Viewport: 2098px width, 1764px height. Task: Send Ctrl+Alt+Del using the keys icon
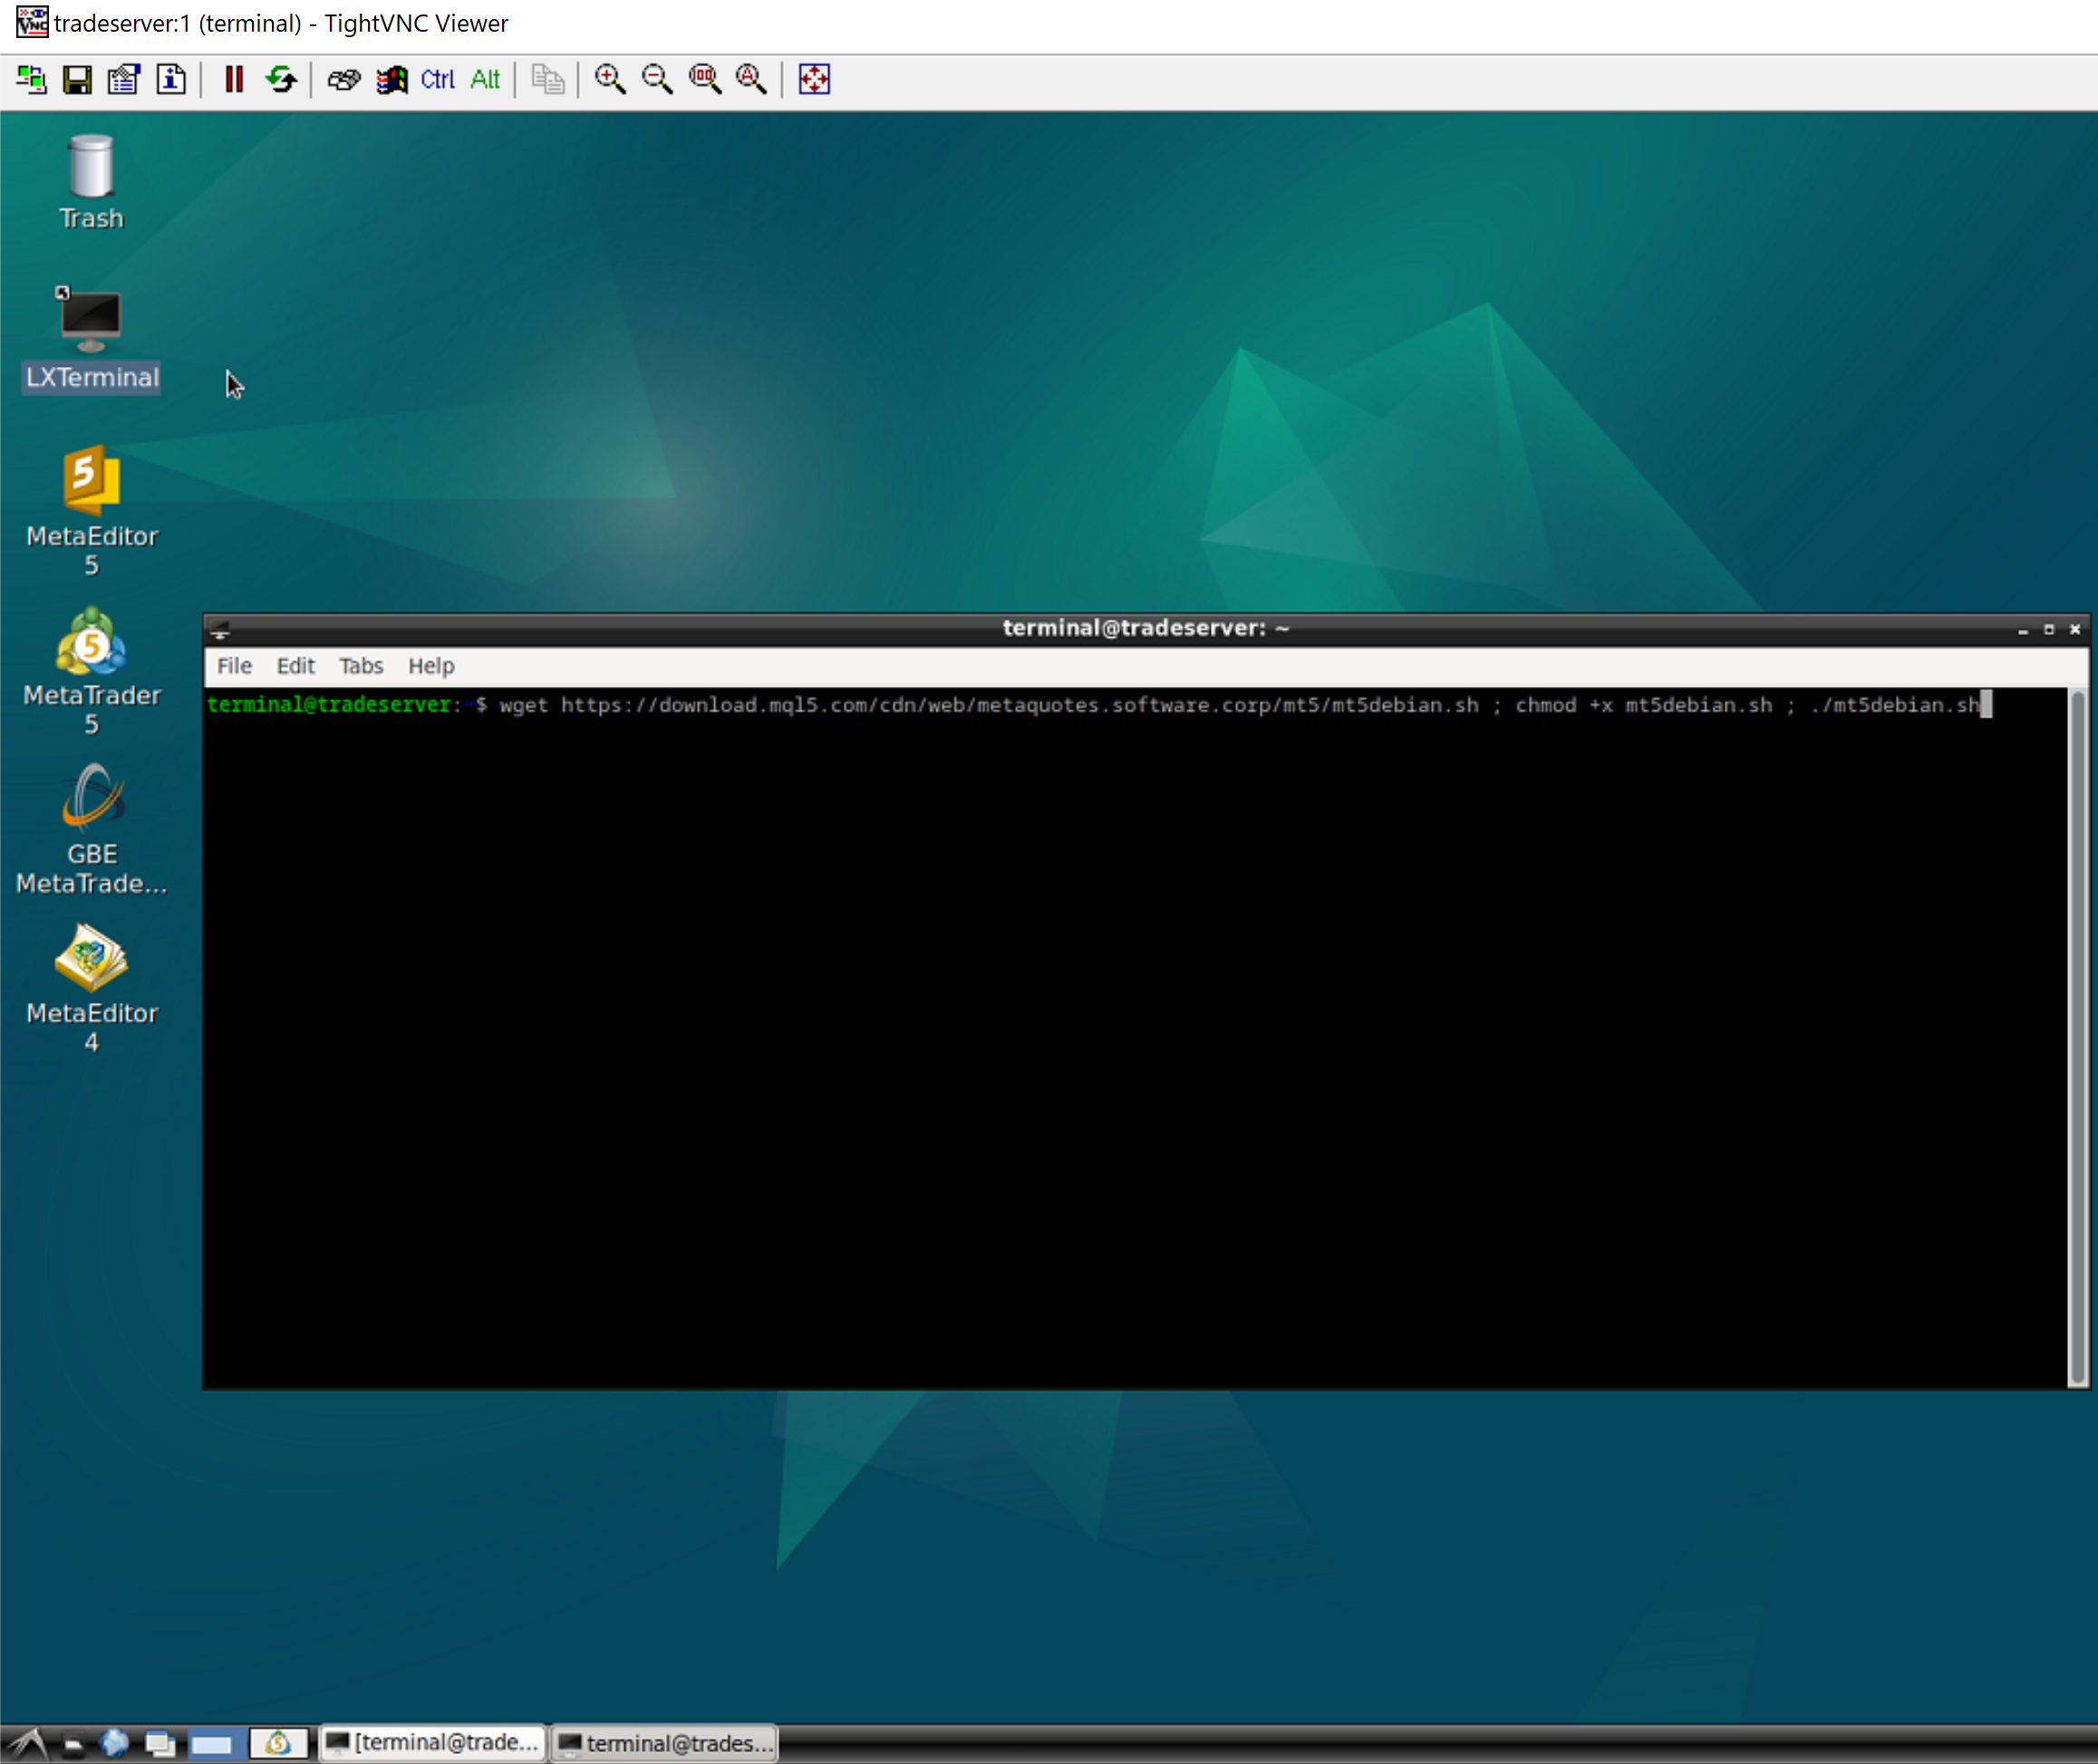(x=344, y=79)
